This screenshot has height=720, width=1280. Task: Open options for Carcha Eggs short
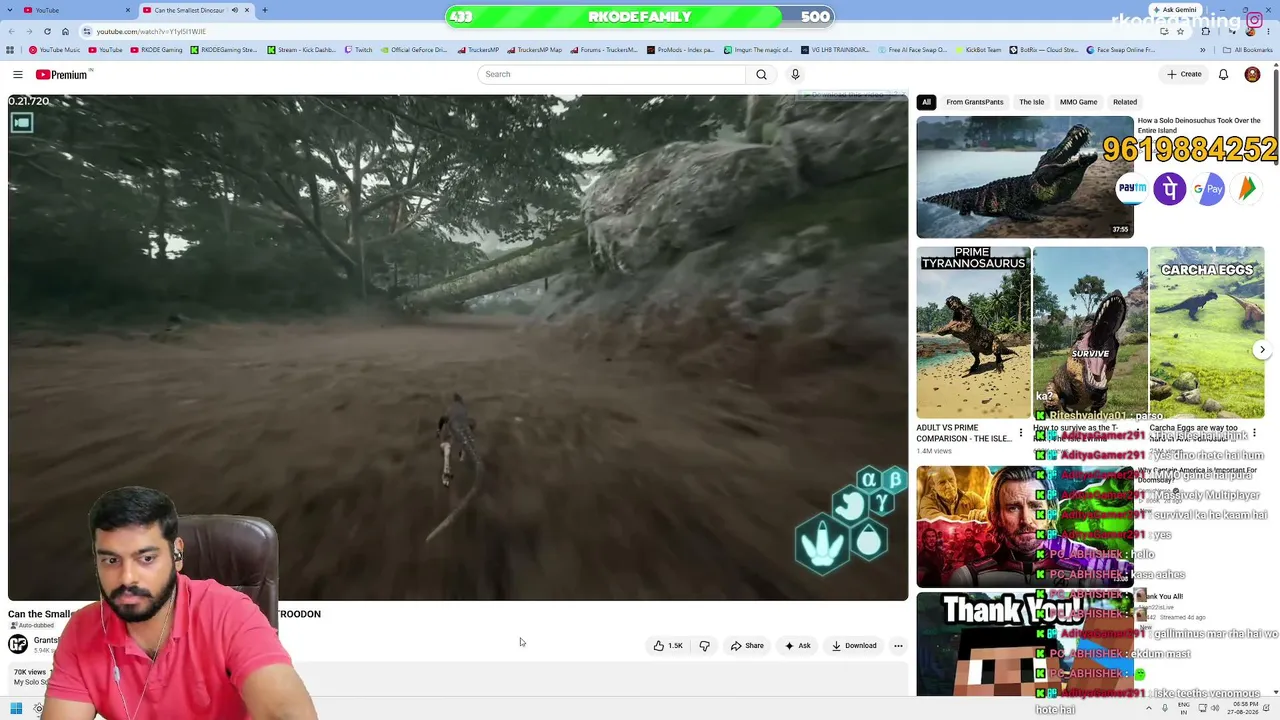[1254, 433]
